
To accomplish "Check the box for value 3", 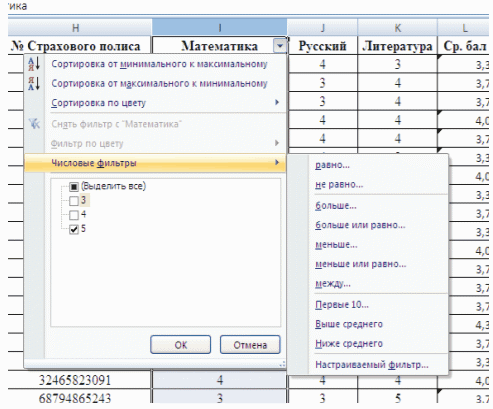I will pyautogui.click(x=74, y=201).
